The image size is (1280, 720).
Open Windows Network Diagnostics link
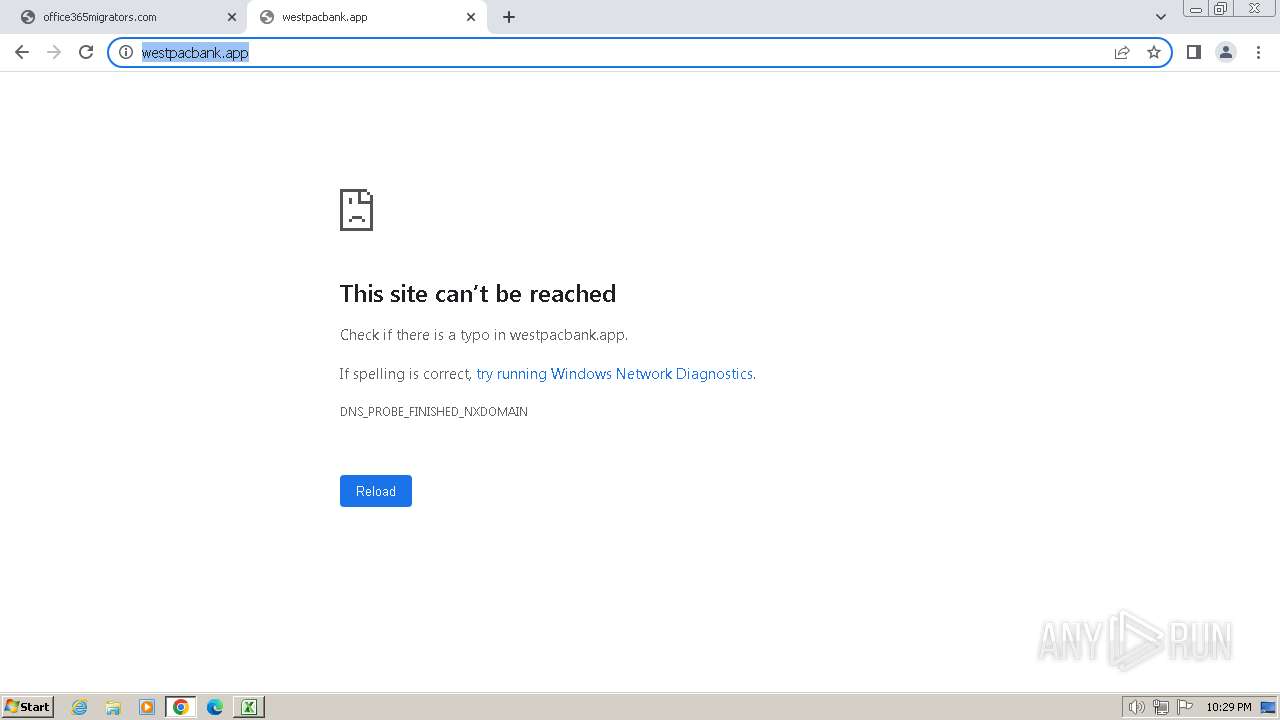point(614,374)
